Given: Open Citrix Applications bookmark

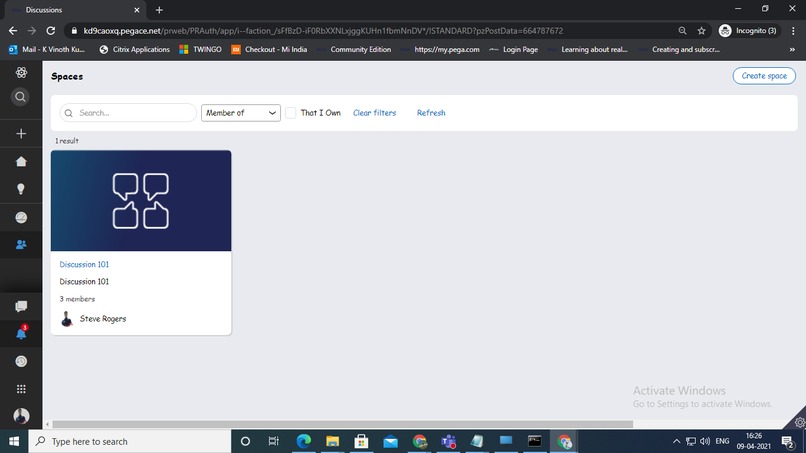Looking at the screenshot, I should click(x=135, y=49).
